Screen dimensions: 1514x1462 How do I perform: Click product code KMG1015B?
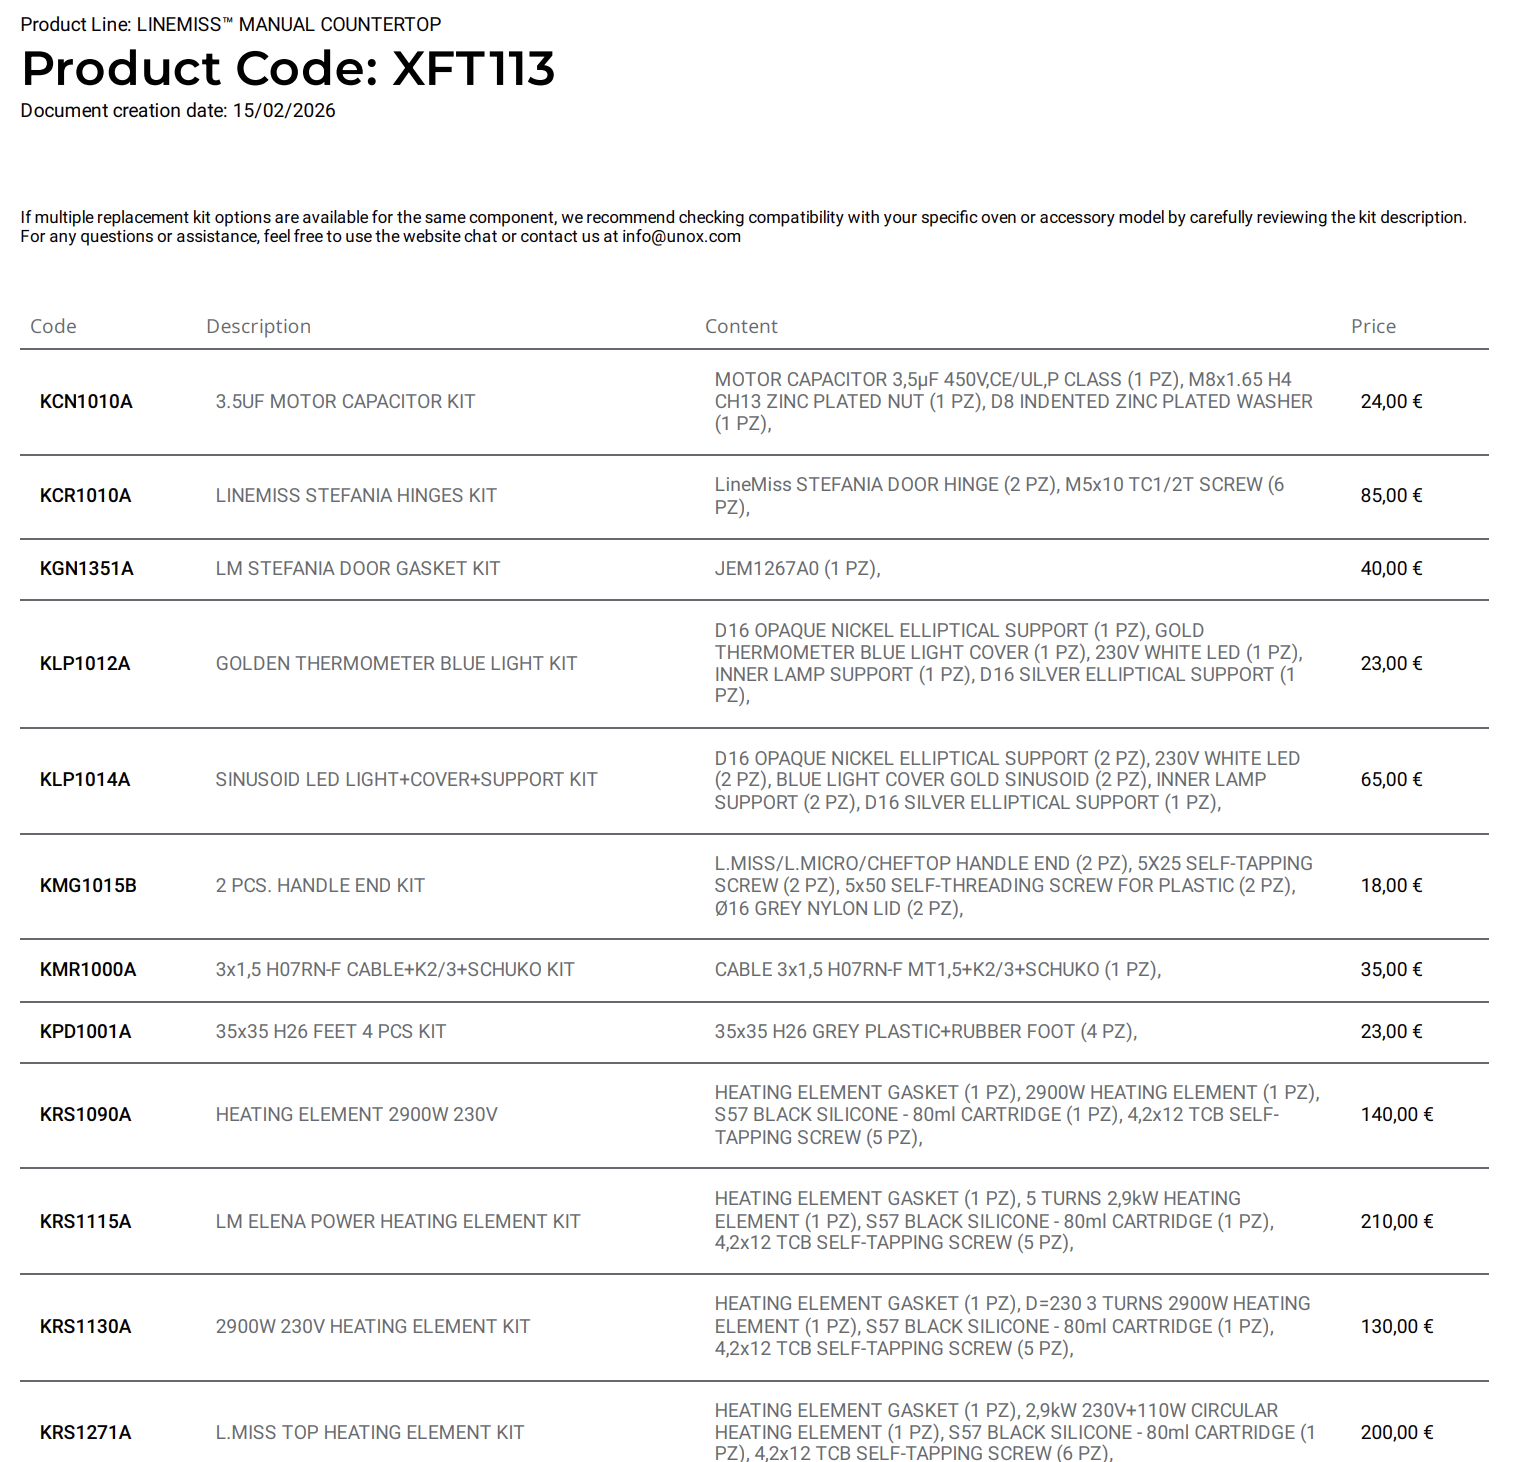point(88,886)
